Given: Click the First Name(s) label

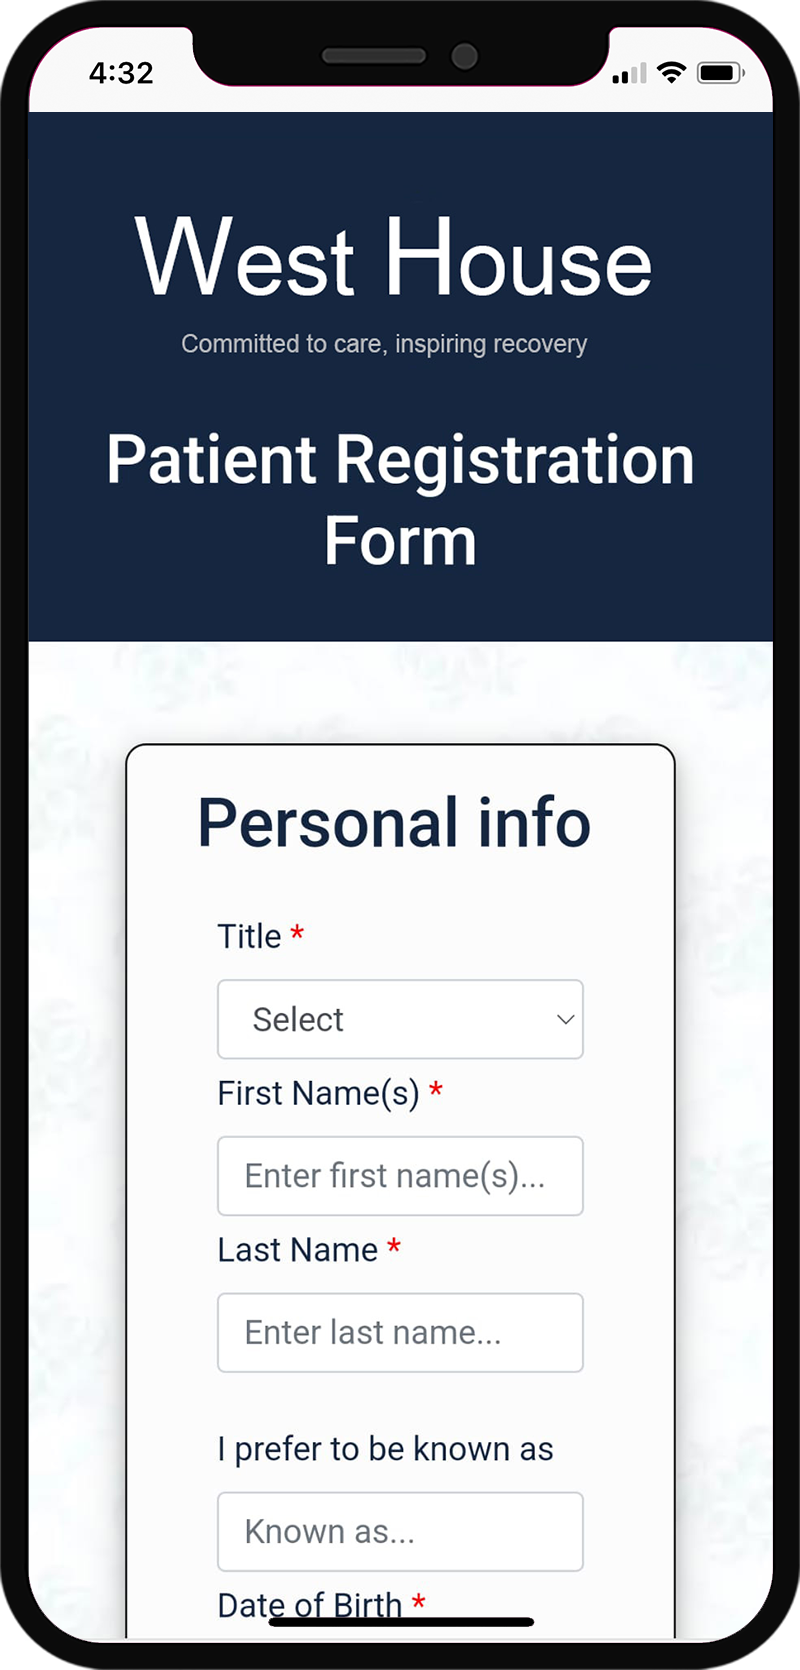Looking at the screenshot, I should pyautogui.click(x=318, y=1093).
